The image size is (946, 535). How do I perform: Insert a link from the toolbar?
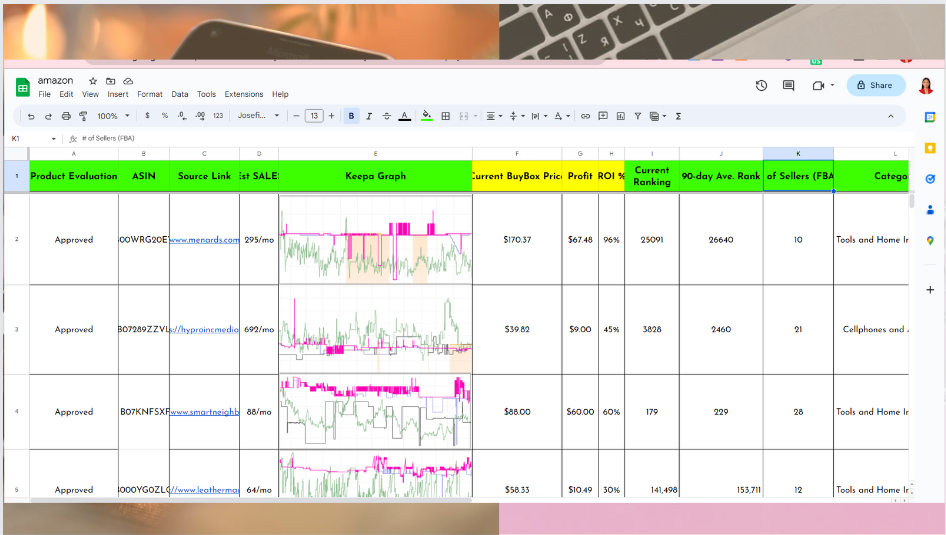tap(585, 116)
